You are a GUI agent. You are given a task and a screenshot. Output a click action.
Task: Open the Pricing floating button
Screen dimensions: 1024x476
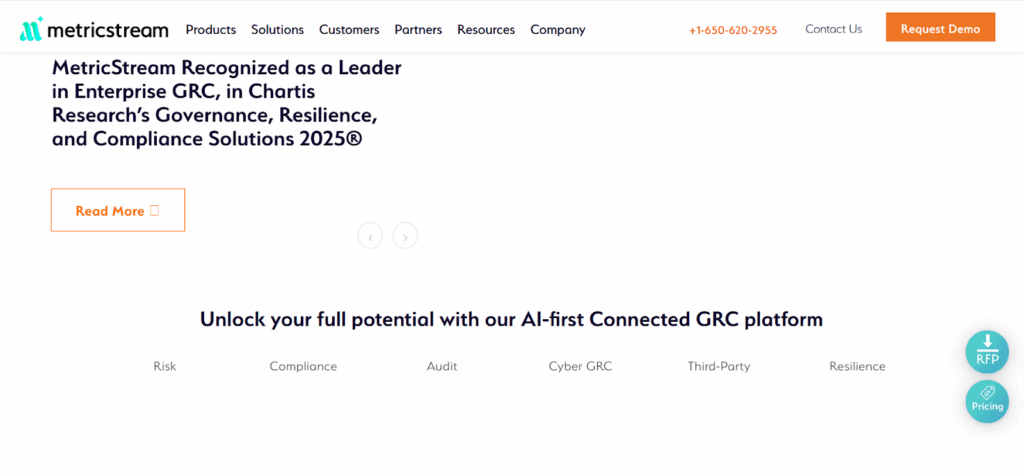987,401
